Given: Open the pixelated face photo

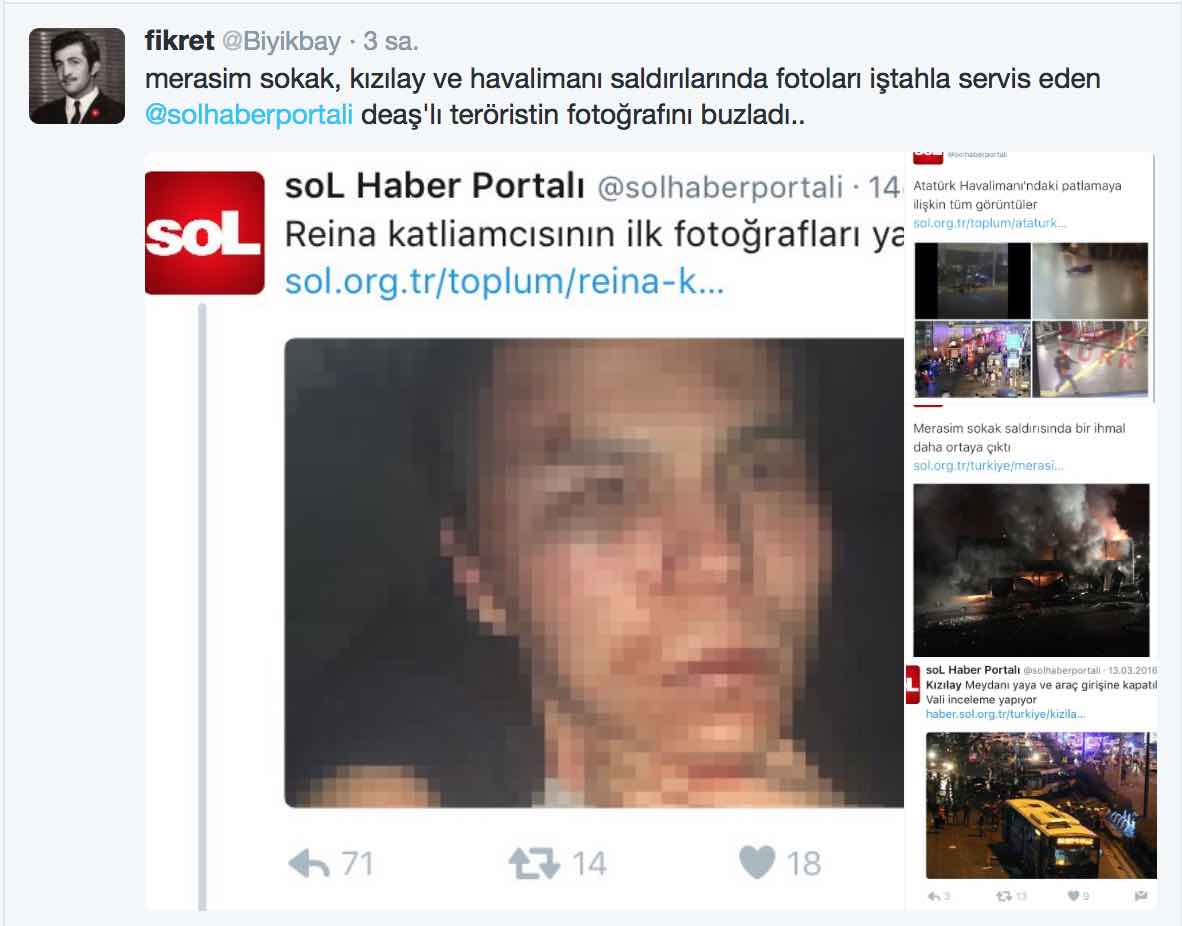Looking at the screenshot, I should coord(594,573).
